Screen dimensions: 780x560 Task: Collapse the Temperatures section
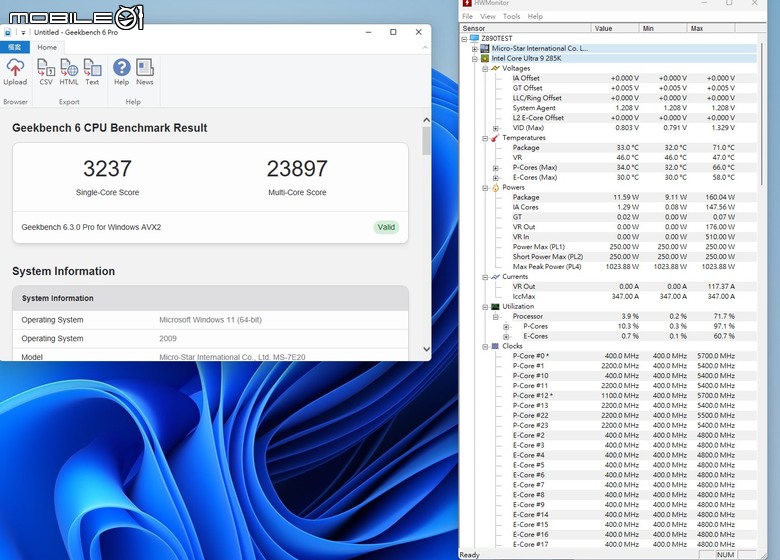pyautogui.click(x=485, y=138)
